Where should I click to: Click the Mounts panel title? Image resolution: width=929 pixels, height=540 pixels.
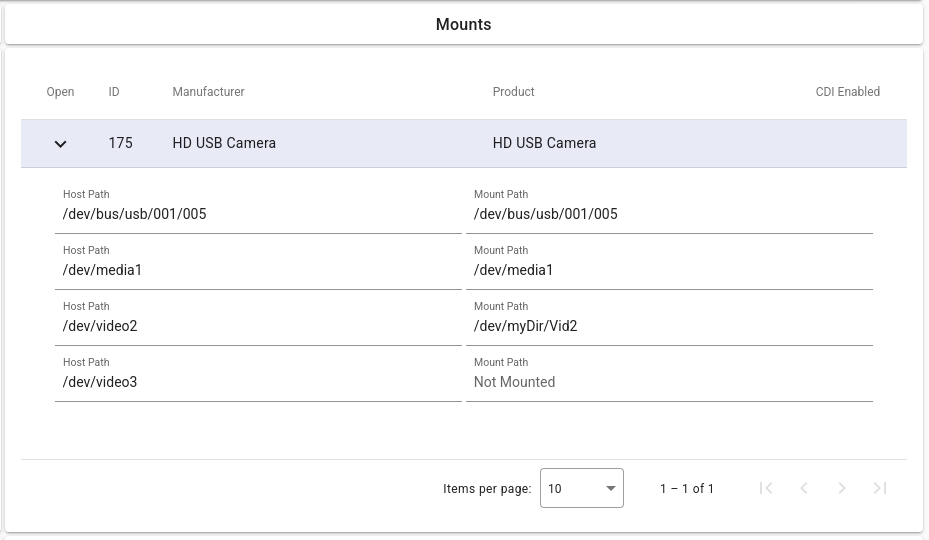tap(463, 24)
